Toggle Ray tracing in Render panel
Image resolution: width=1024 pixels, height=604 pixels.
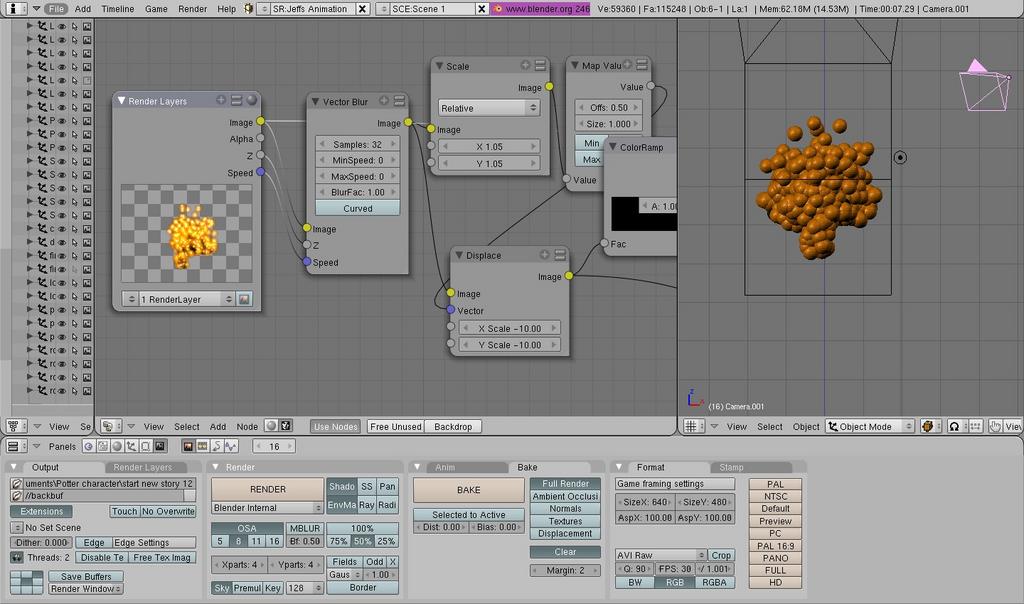[366, 505]
